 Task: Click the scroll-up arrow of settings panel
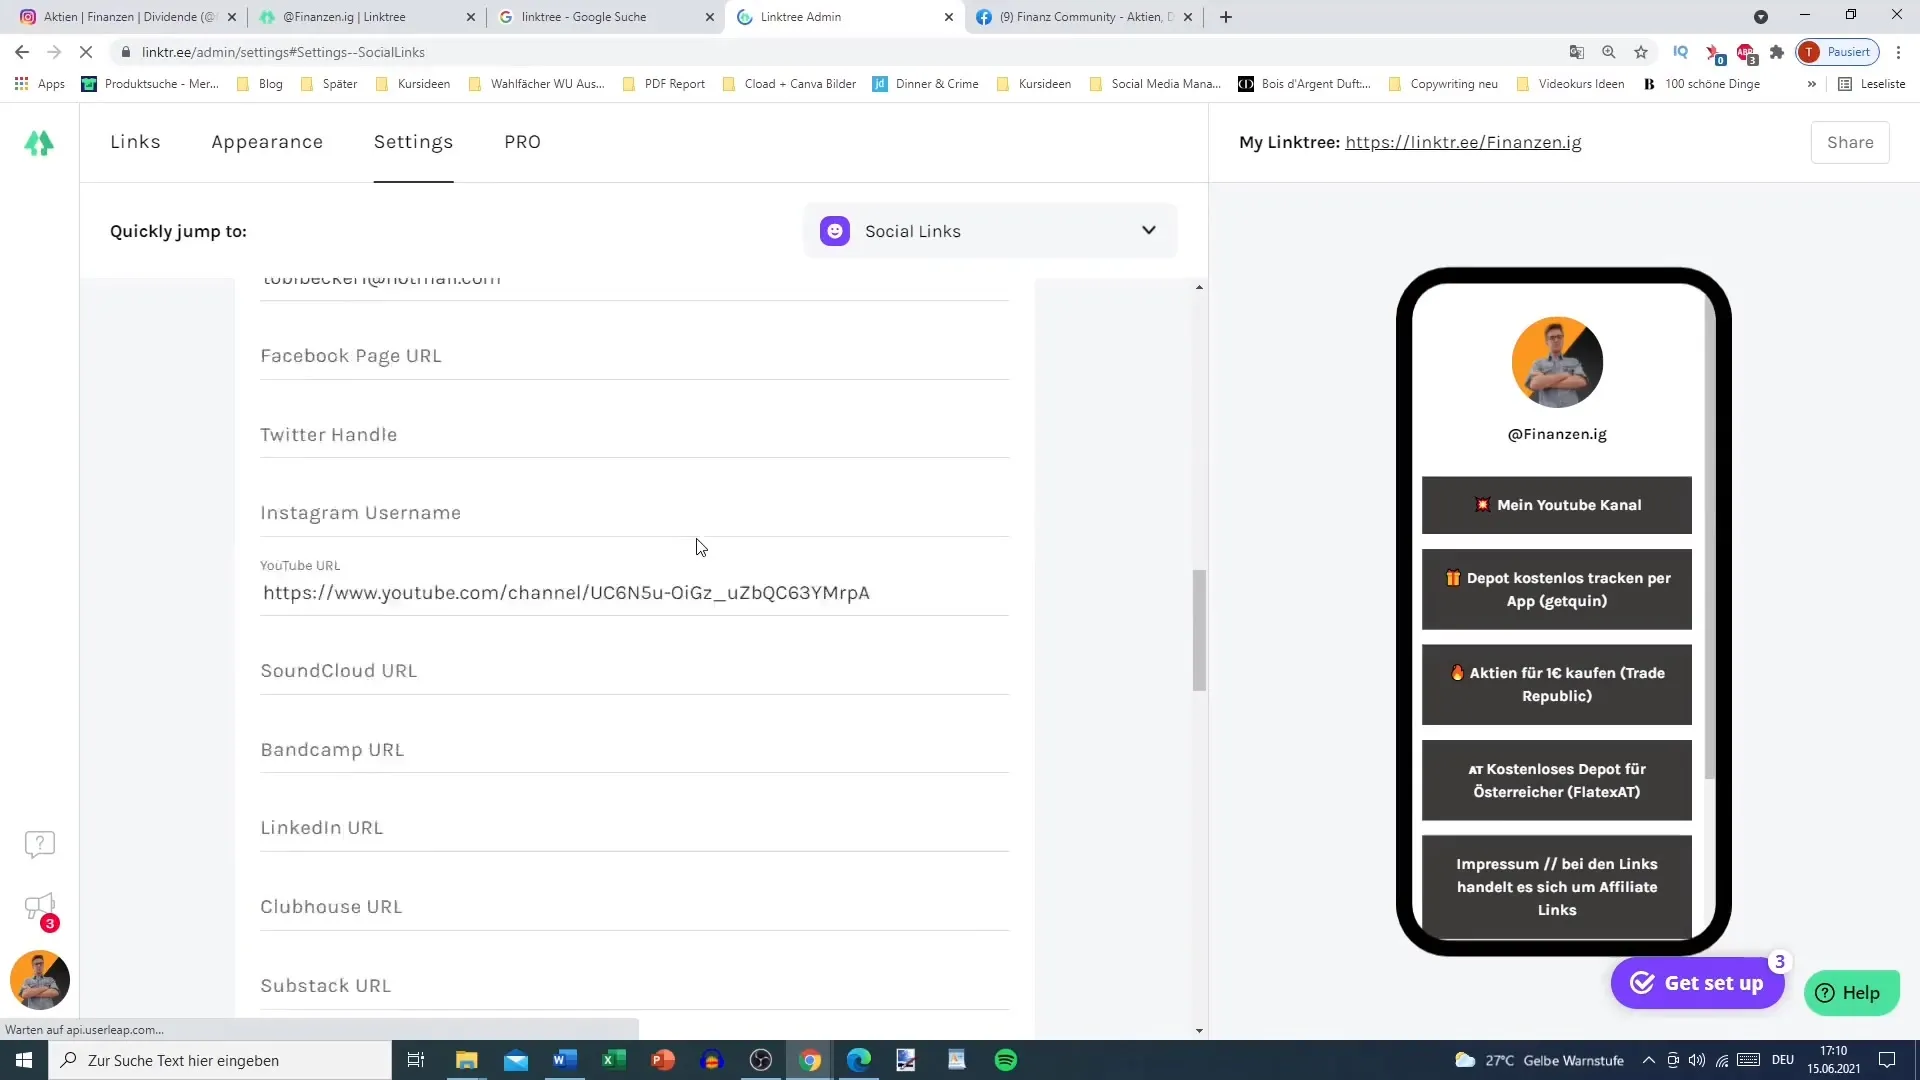coord(1199,288)
